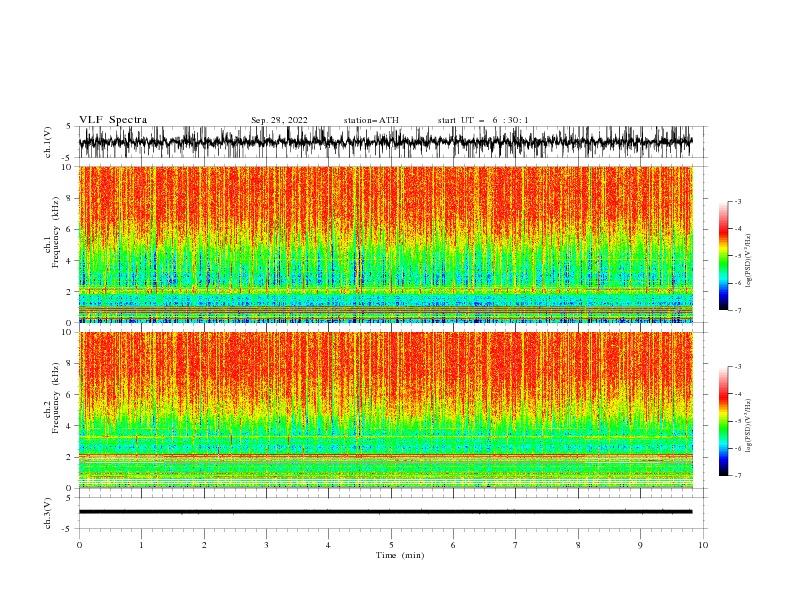The image size is (792, 612).
Task: Click time axis tick label "7"
Action: click(516, 545)
